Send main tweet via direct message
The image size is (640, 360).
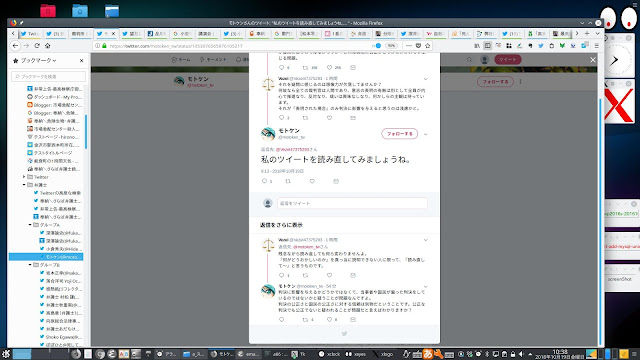click(x=336, y=181)
